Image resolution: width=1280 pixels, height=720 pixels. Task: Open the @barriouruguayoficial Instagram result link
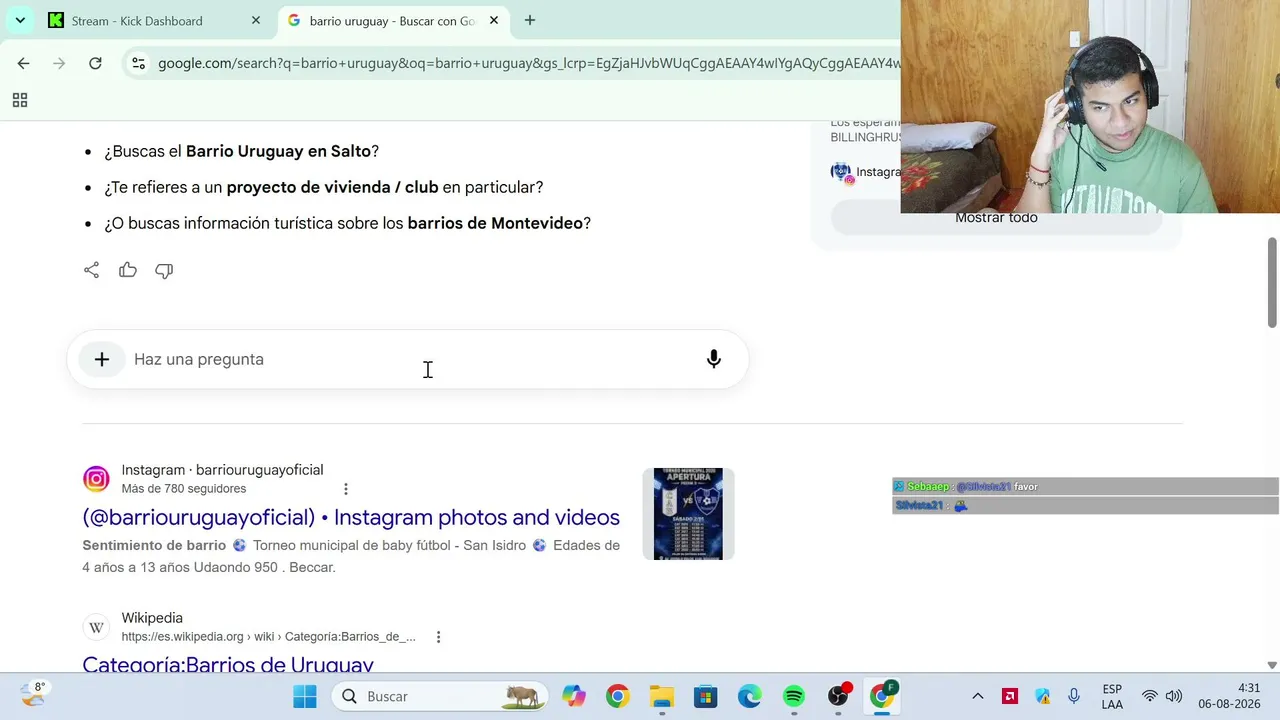(351, 517)
